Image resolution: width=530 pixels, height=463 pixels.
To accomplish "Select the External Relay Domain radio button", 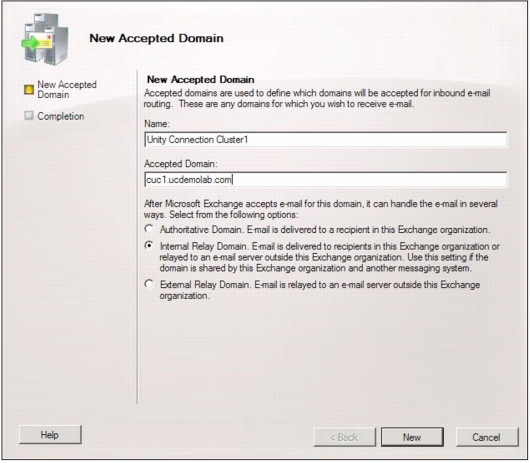I will pos(149,284).
